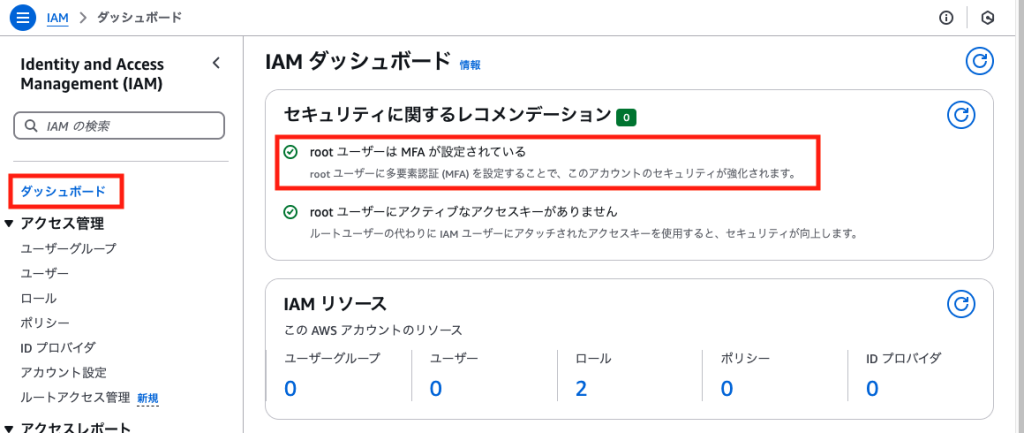Screen dimensions: 1024x433
Task: Go to ロール in the sidebar
Action: tap(39, 298)
